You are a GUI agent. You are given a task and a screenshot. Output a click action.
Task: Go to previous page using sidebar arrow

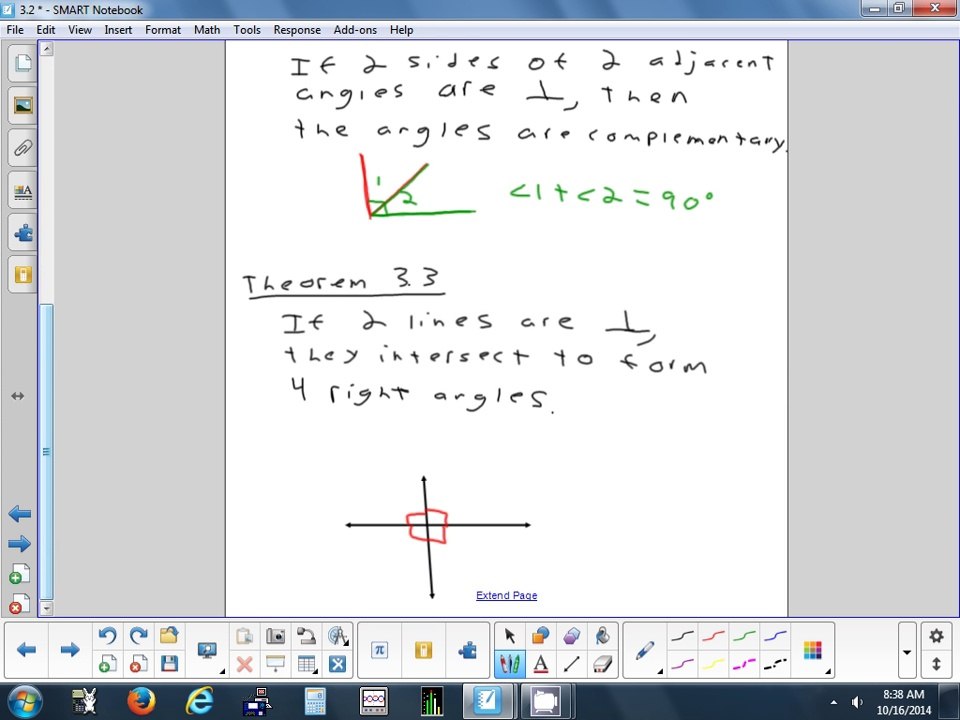[x=20, y=514]
